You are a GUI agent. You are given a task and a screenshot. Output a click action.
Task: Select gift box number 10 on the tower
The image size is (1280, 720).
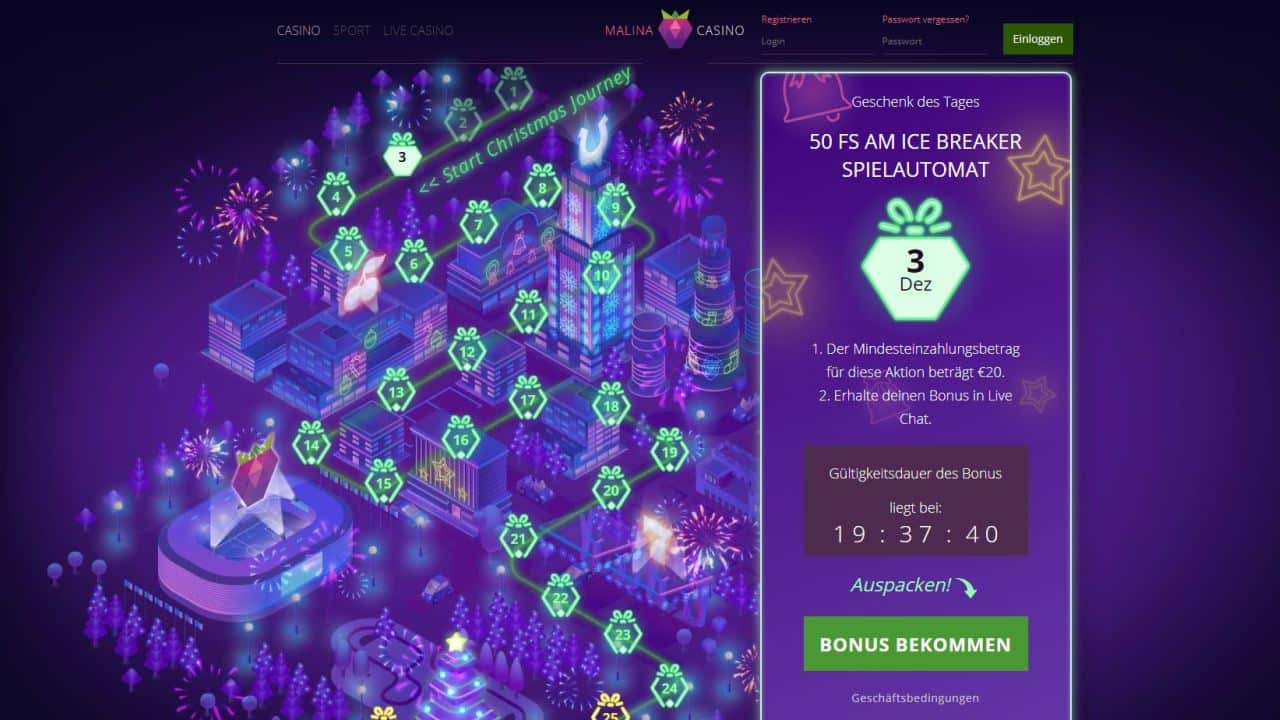tap(601, 271)
